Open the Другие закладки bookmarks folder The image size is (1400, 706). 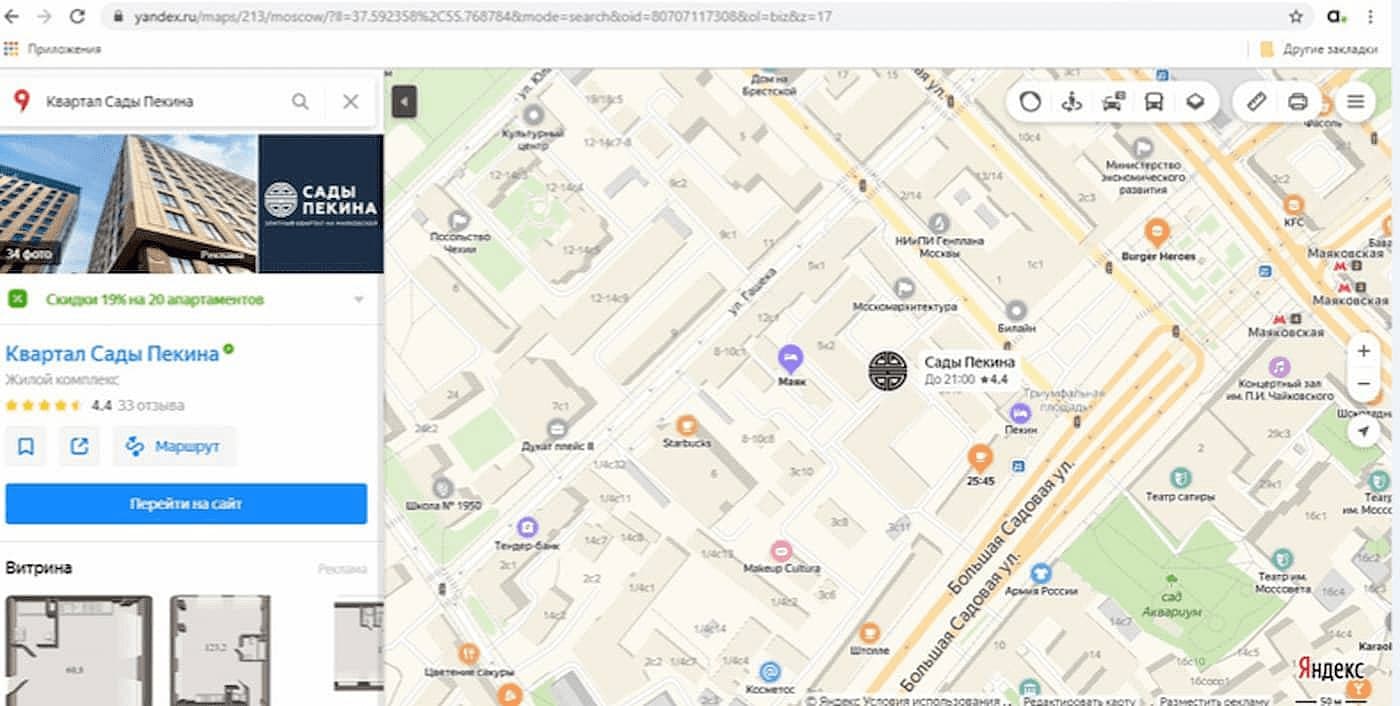tap(1319, 48)
